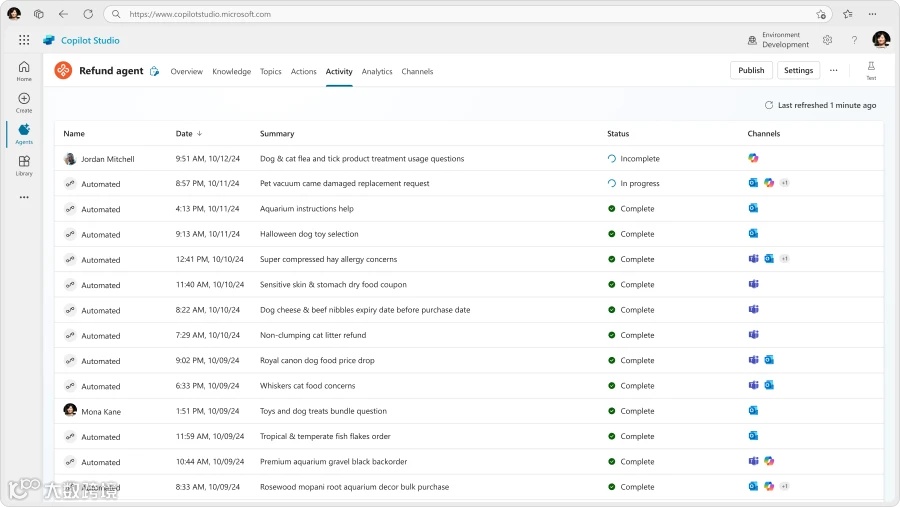Screen dimensions: 900x507
Task: Expand the +1 channels badge on Pet vacuum row
Action: tap(785, 183)
